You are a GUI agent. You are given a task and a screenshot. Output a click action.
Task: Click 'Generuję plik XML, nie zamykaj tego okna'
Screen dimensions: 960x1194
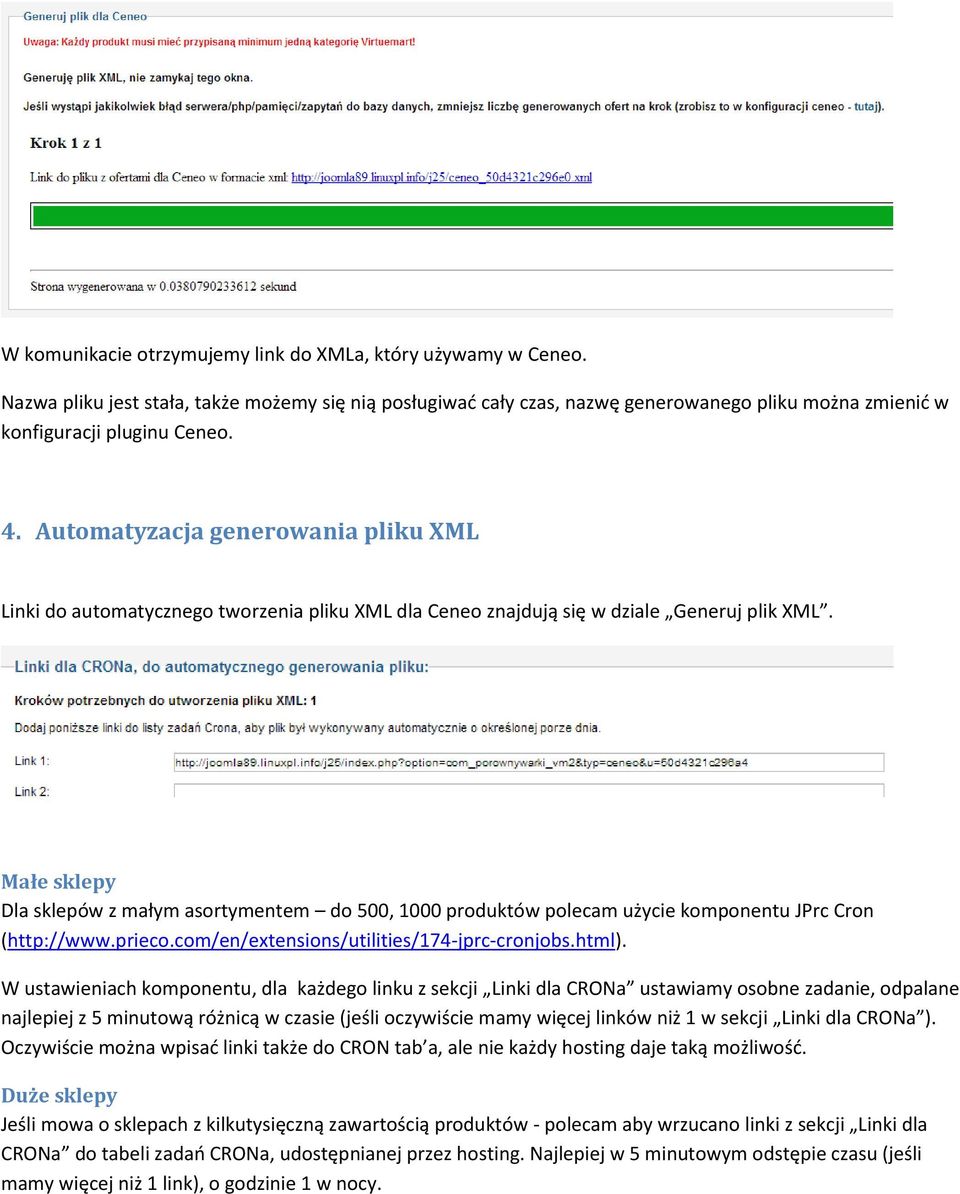[138, 78]
